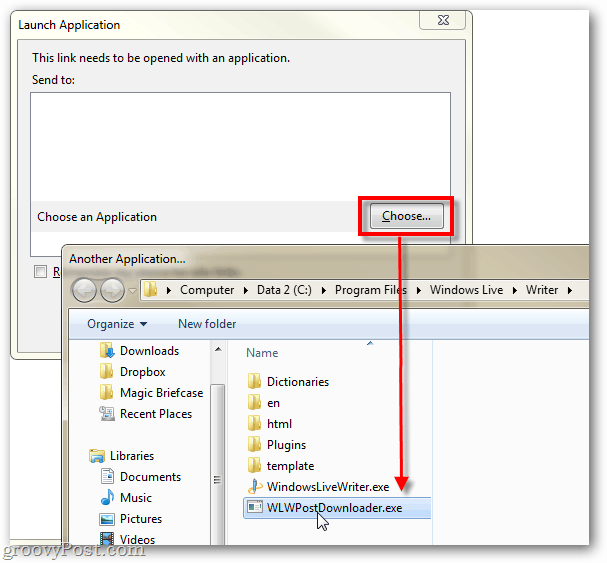Close the Launch Application dialog
The height and width of the screenshot is (563, 607).
pos(442,20)
